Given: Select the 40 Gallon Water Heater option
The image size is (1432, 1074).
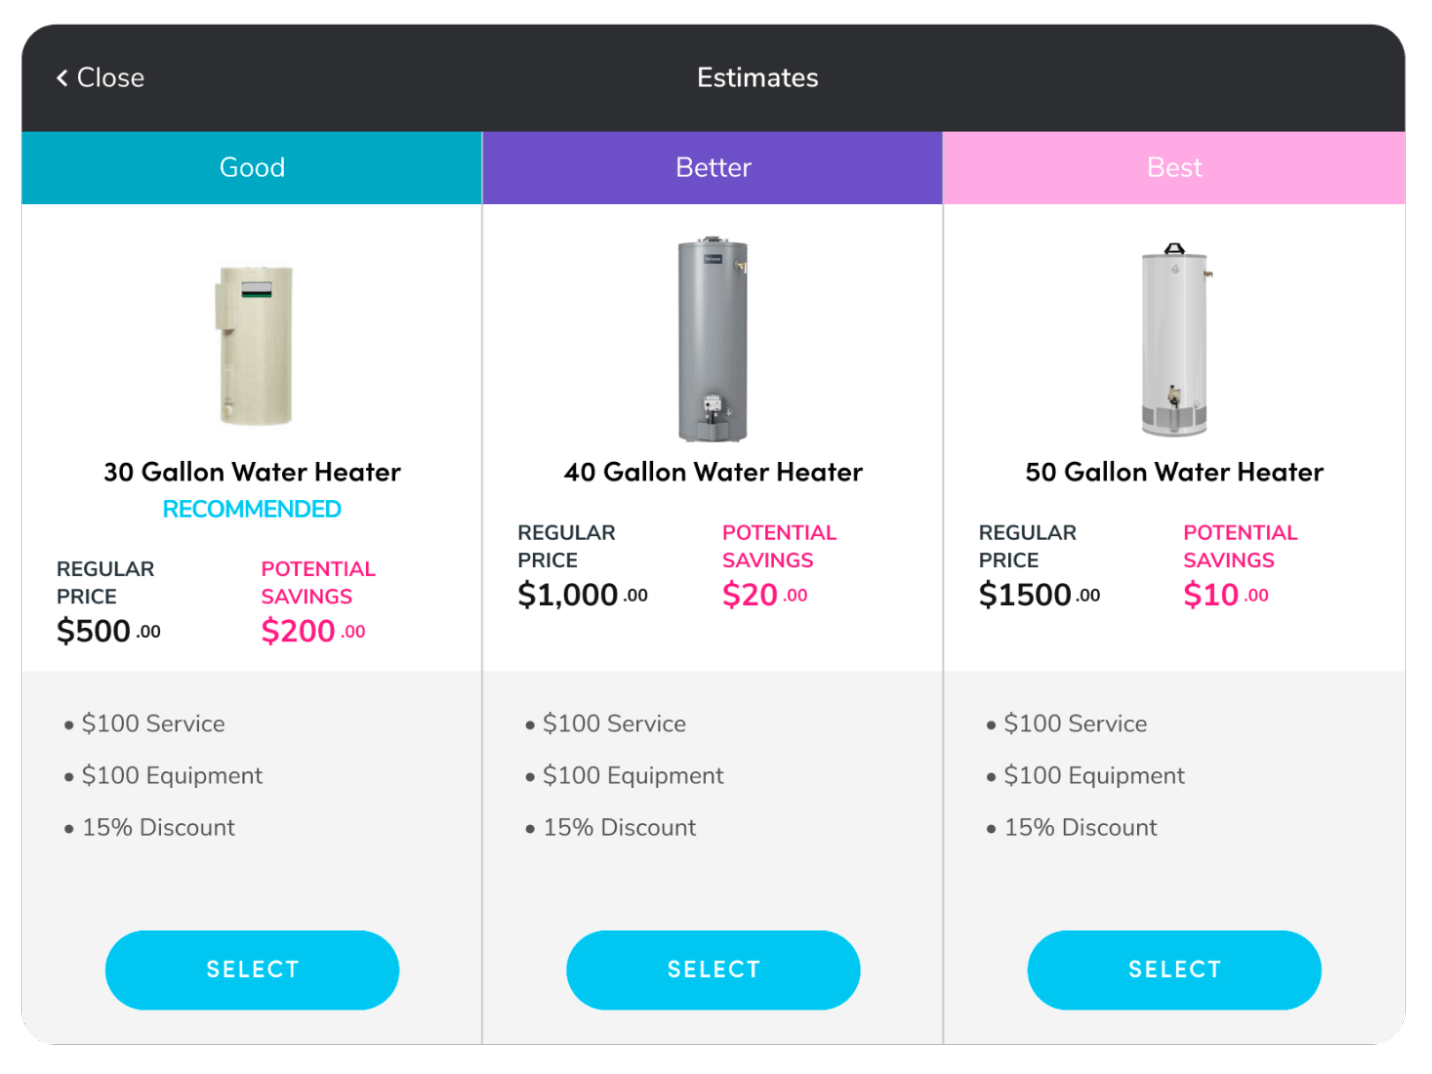Looking at the screenshot, I should pos(712,969).
